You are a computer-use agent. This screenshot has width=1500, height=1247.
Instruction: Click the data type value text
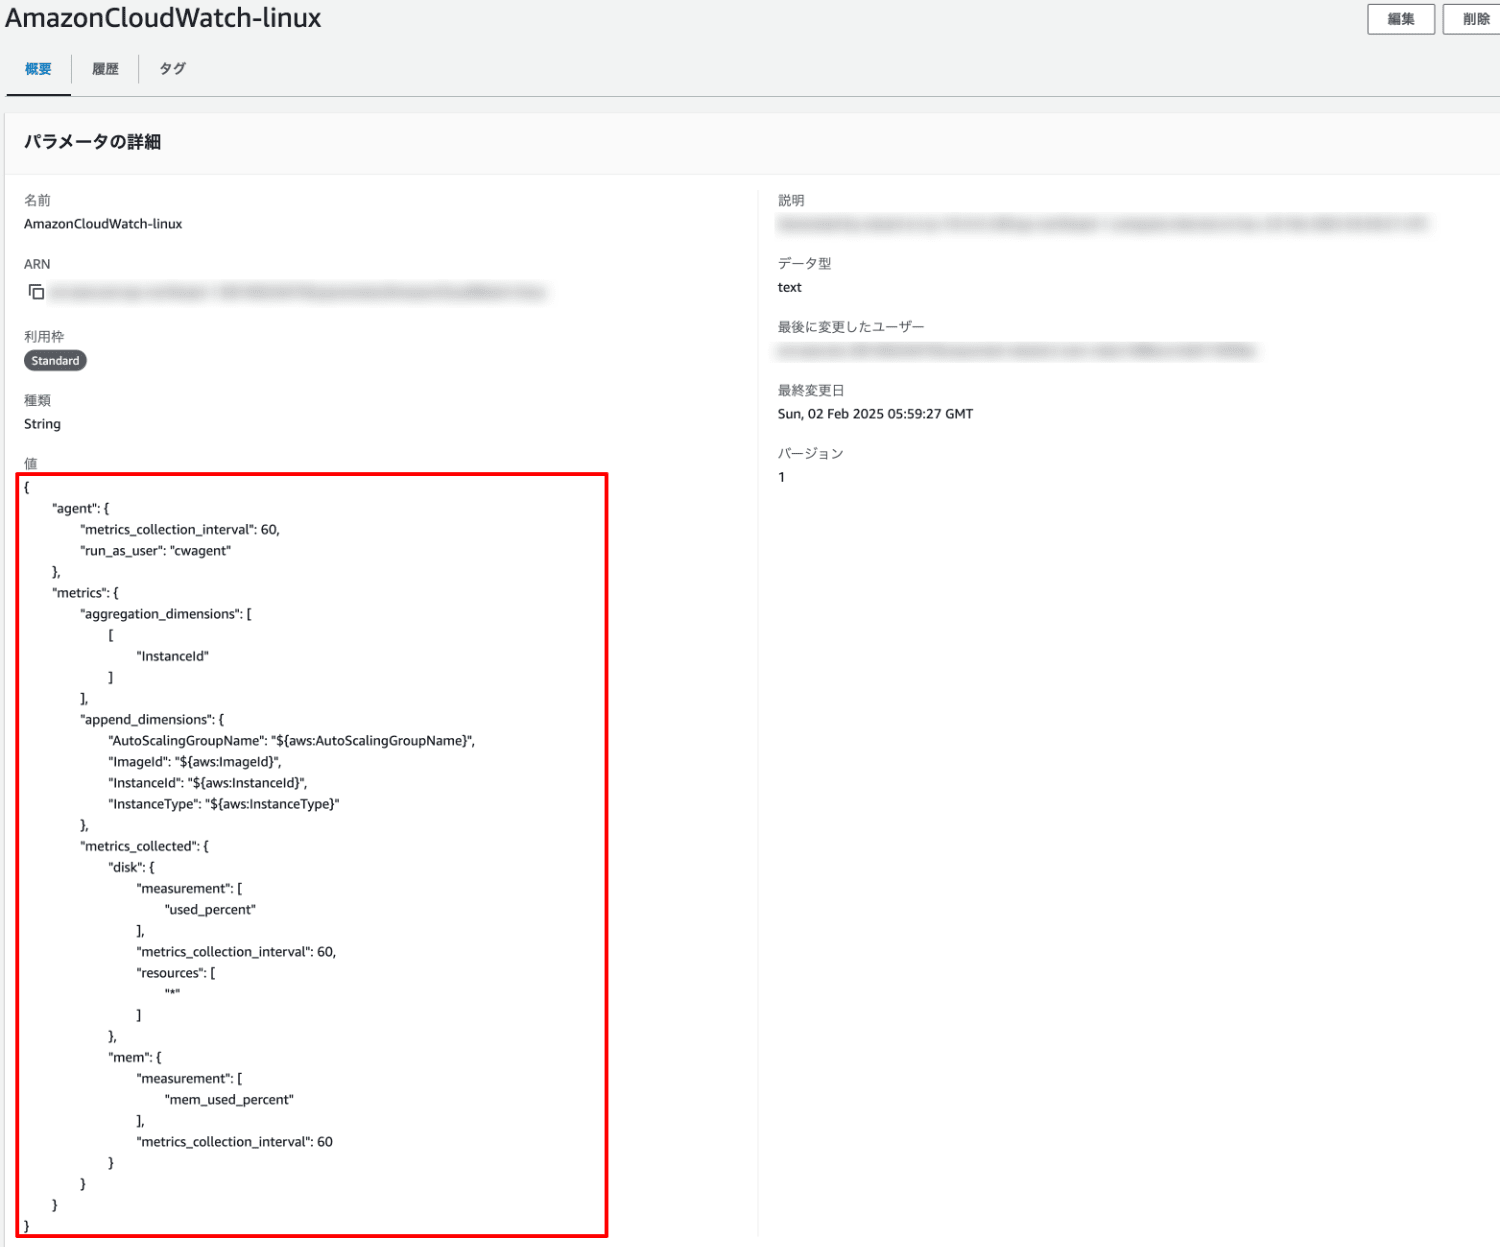[x=790, y=288]
